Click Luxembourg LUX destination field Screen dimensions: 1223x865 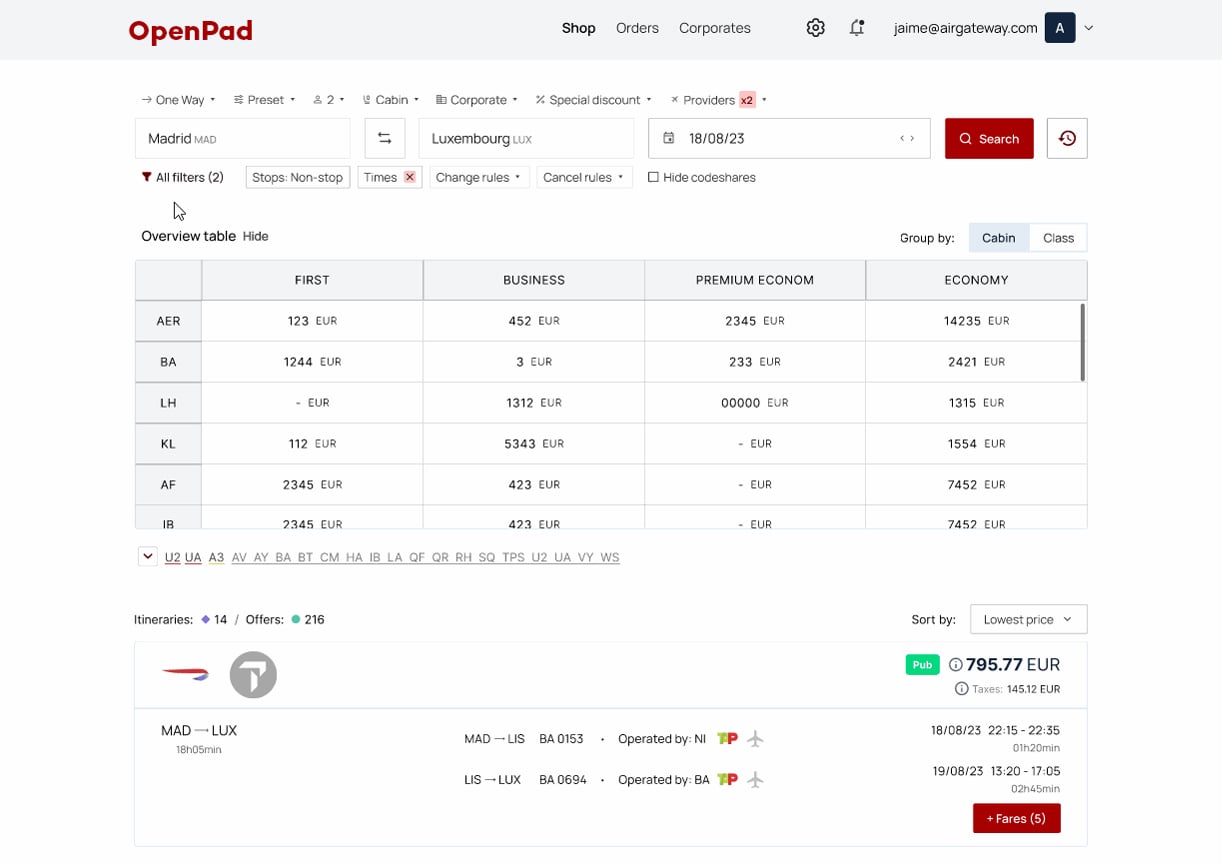[526, 139]
